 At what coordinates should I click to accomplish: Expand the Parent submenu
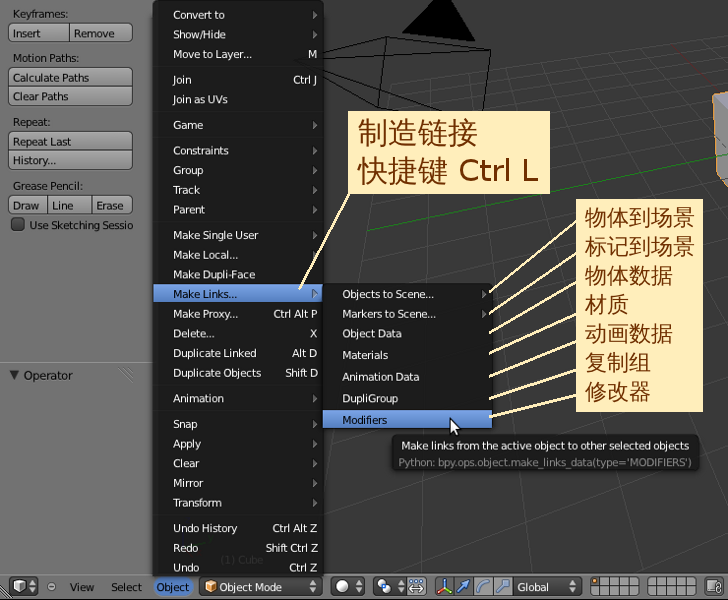click(x=238, y=209)
